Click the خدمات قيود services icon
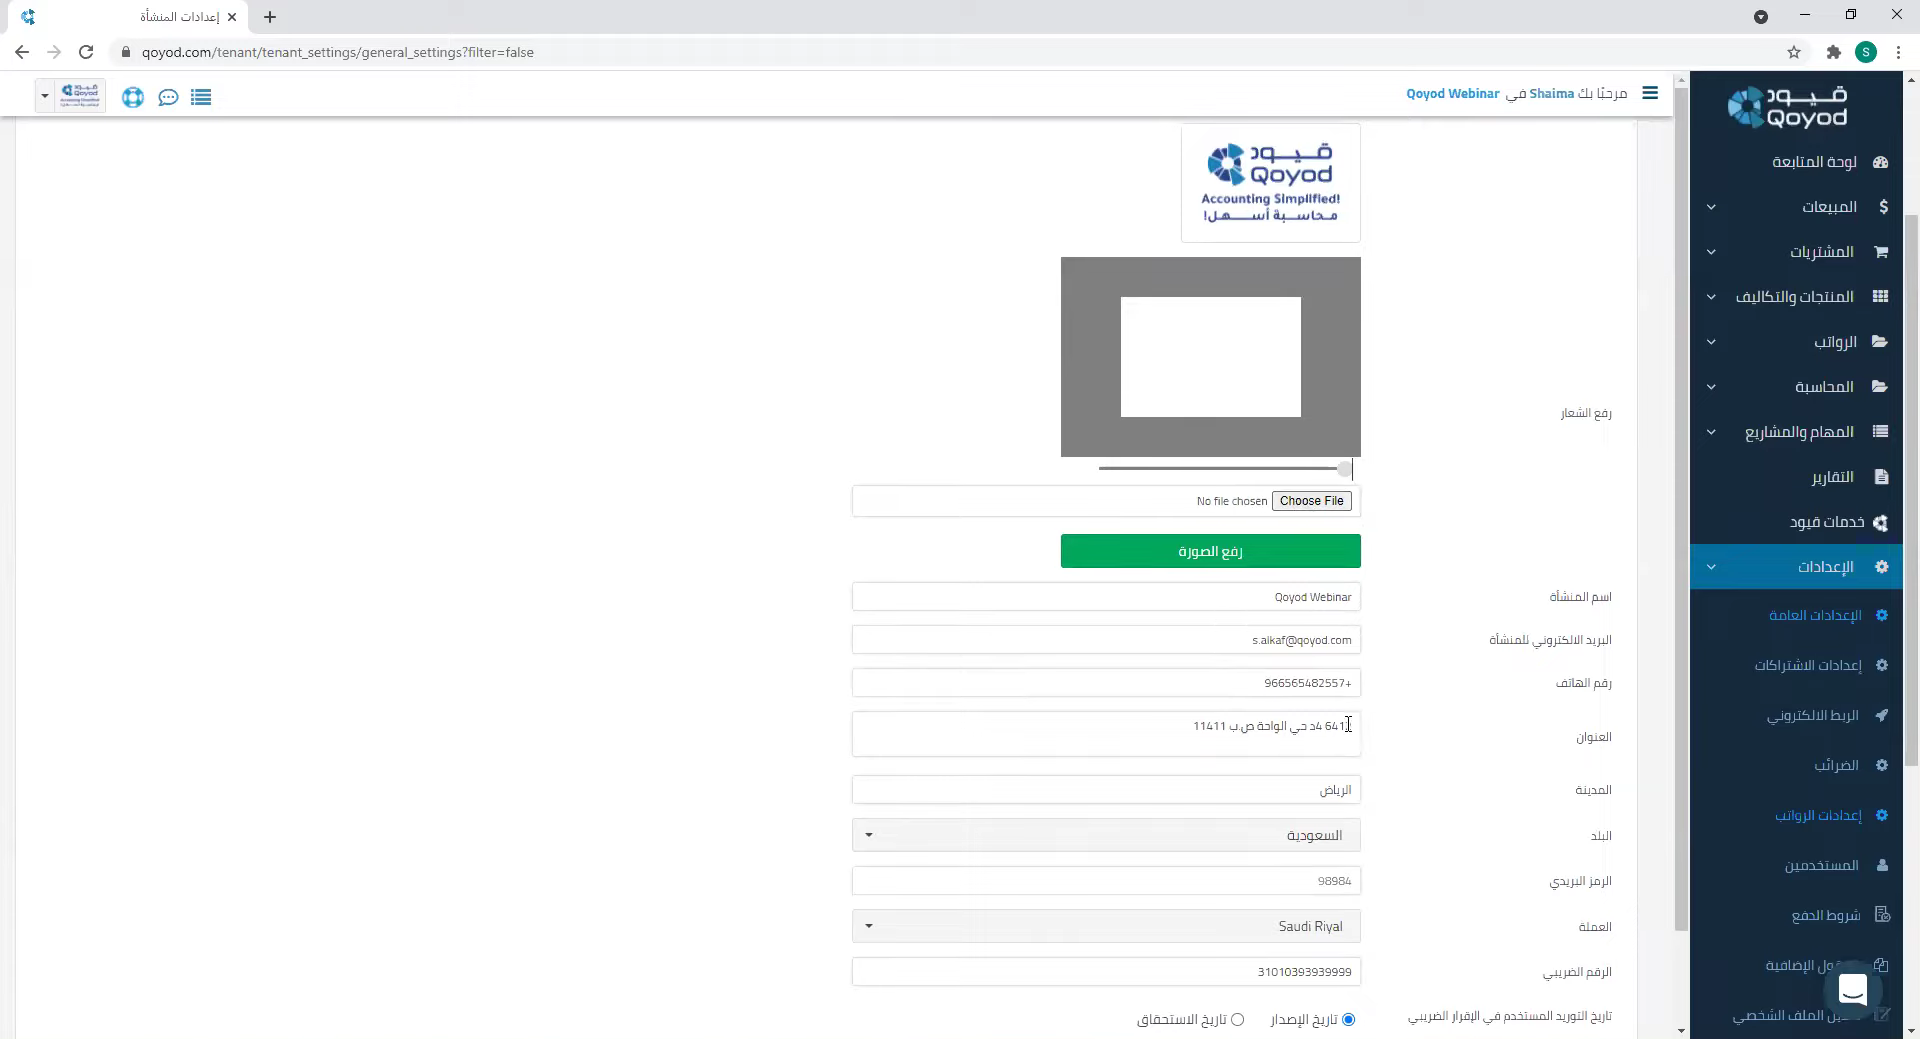The image size is (1920, 1039). (x=1881, y=522)
